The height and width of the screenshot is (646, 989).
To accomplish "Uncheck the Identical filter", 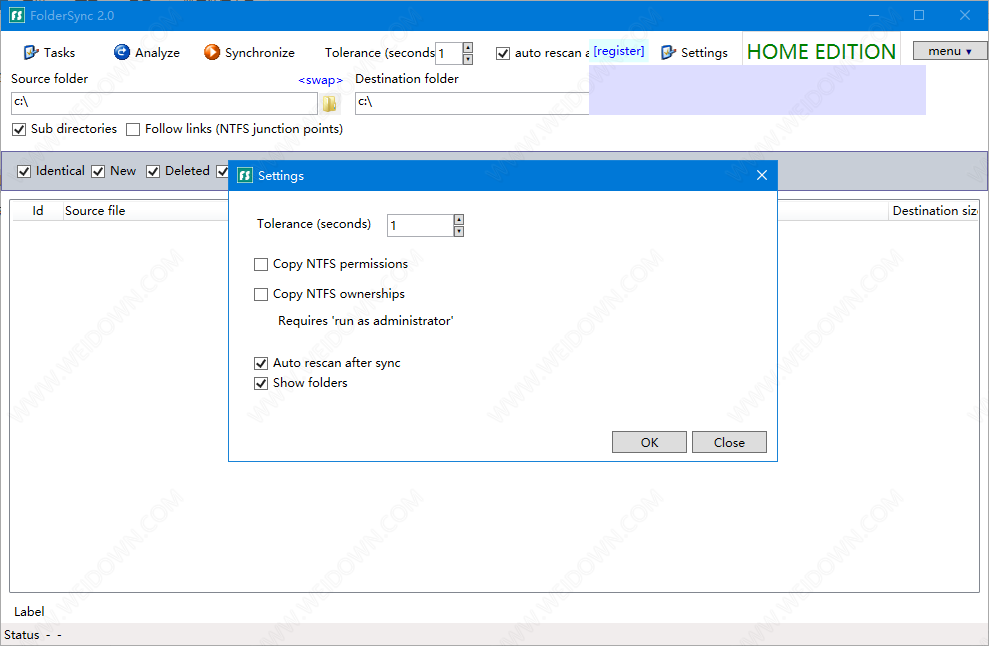I will 24,171.
